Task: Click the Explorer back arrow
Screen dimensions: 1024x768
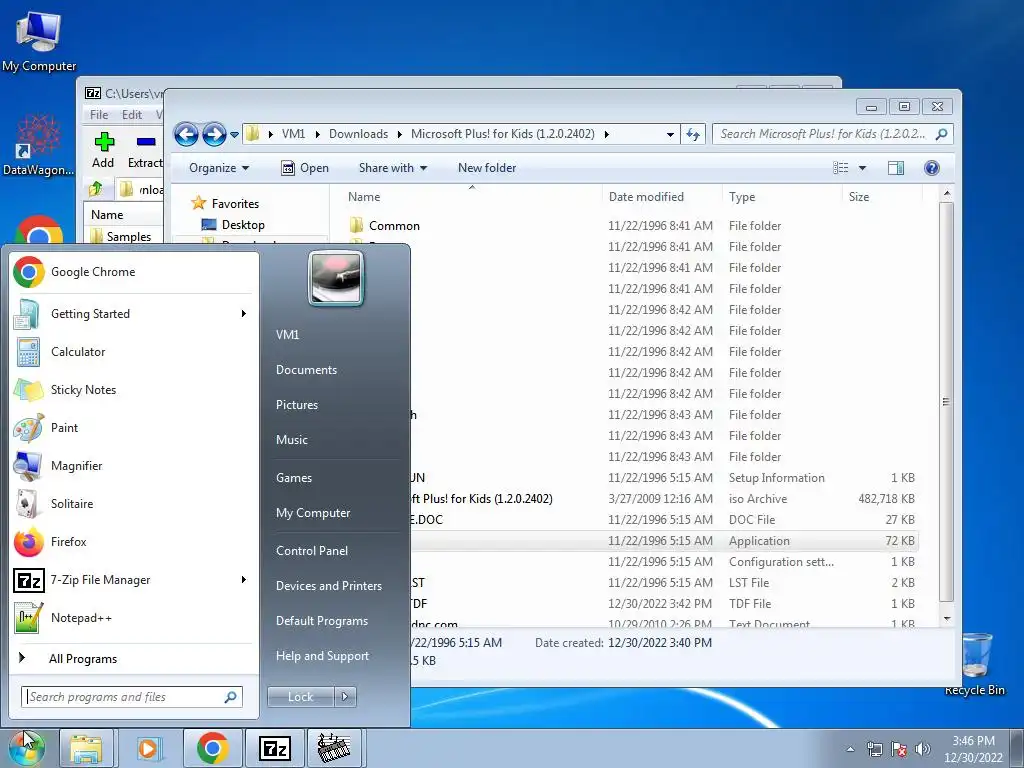Action: [186, 135]
